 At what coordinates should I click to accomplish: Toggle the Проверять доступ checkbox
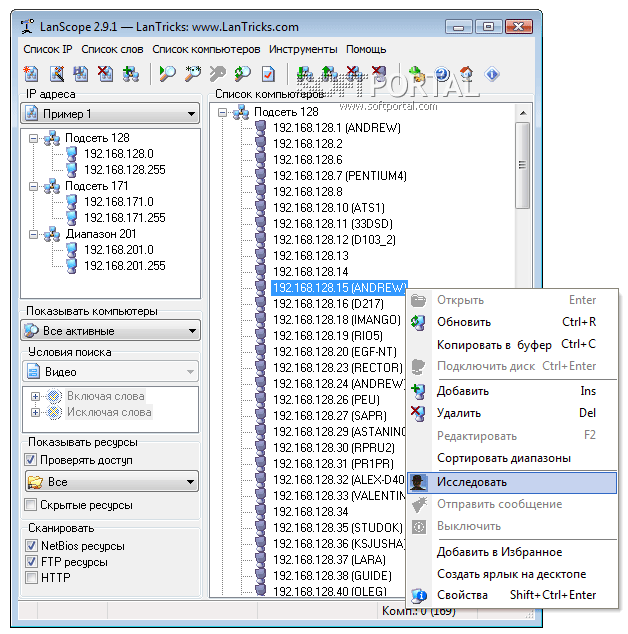[31, 460]
